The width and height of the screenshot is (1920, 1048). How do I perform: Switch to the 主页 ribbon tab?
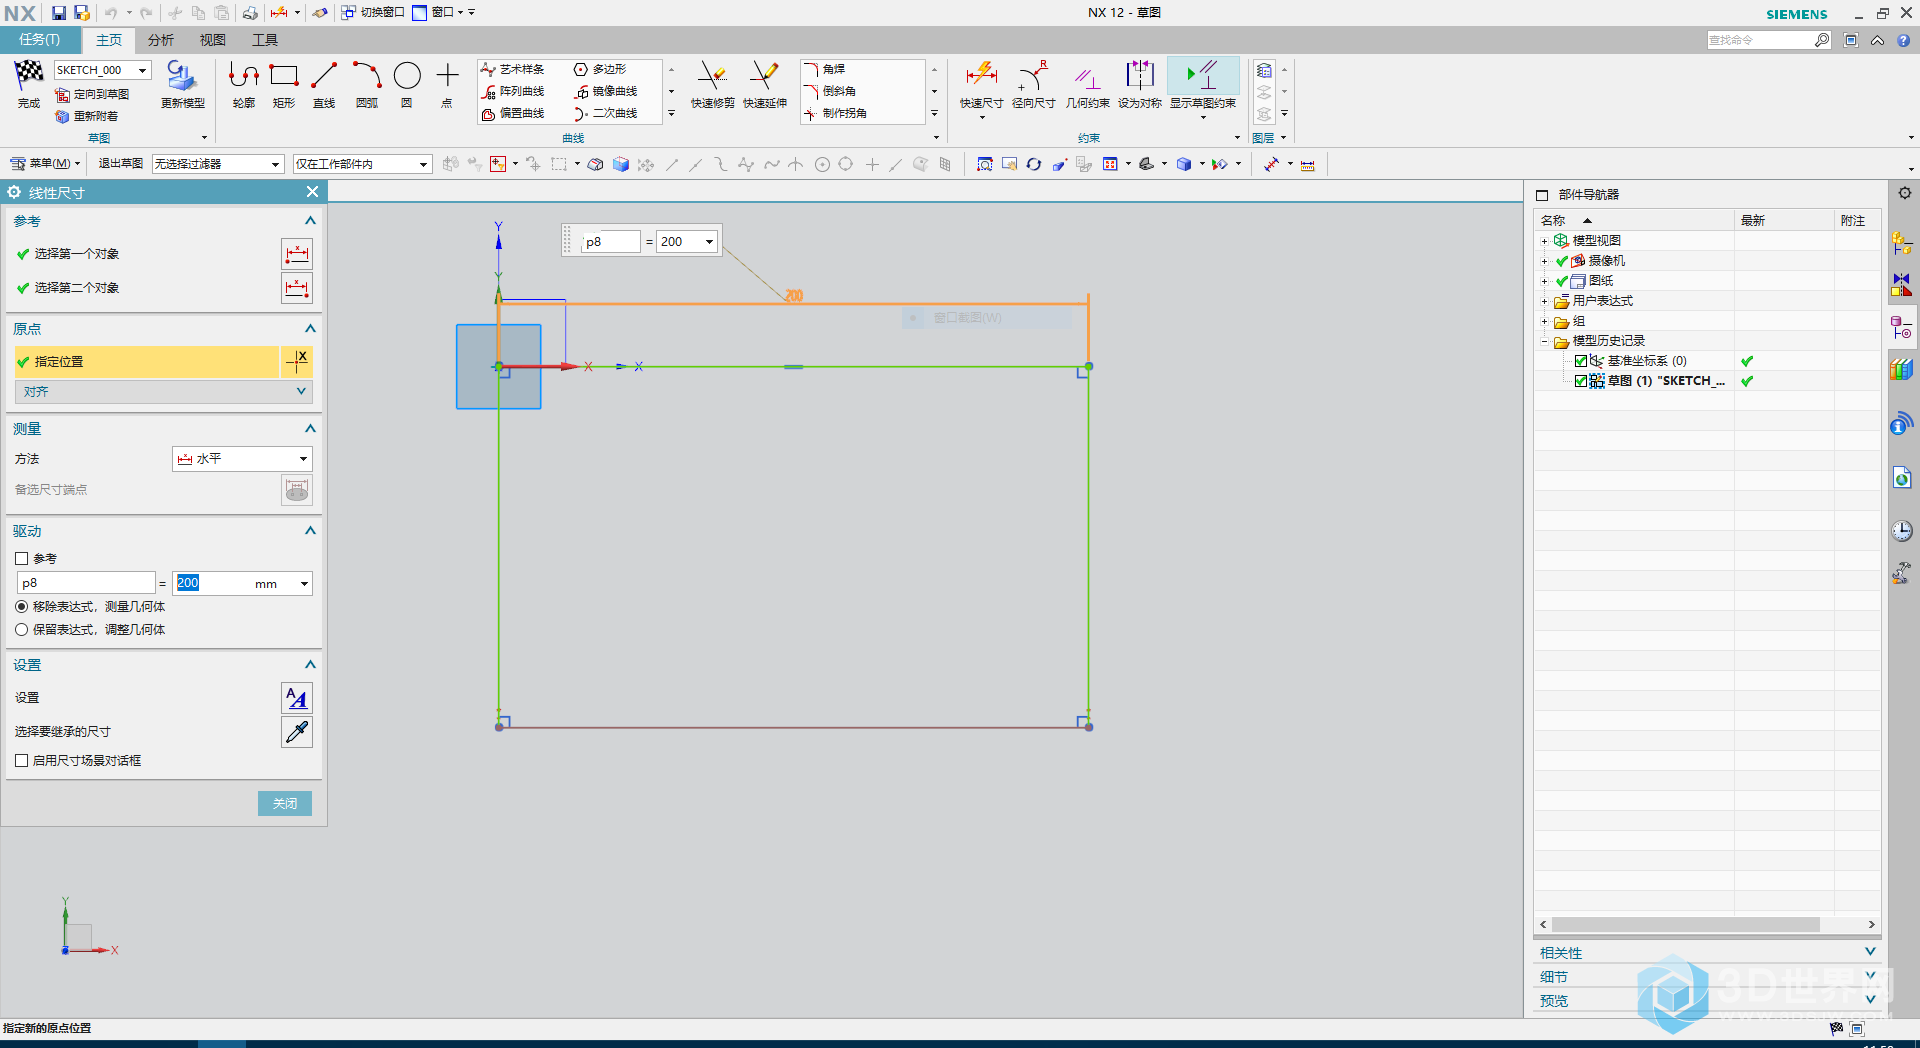tap(108, 40)
